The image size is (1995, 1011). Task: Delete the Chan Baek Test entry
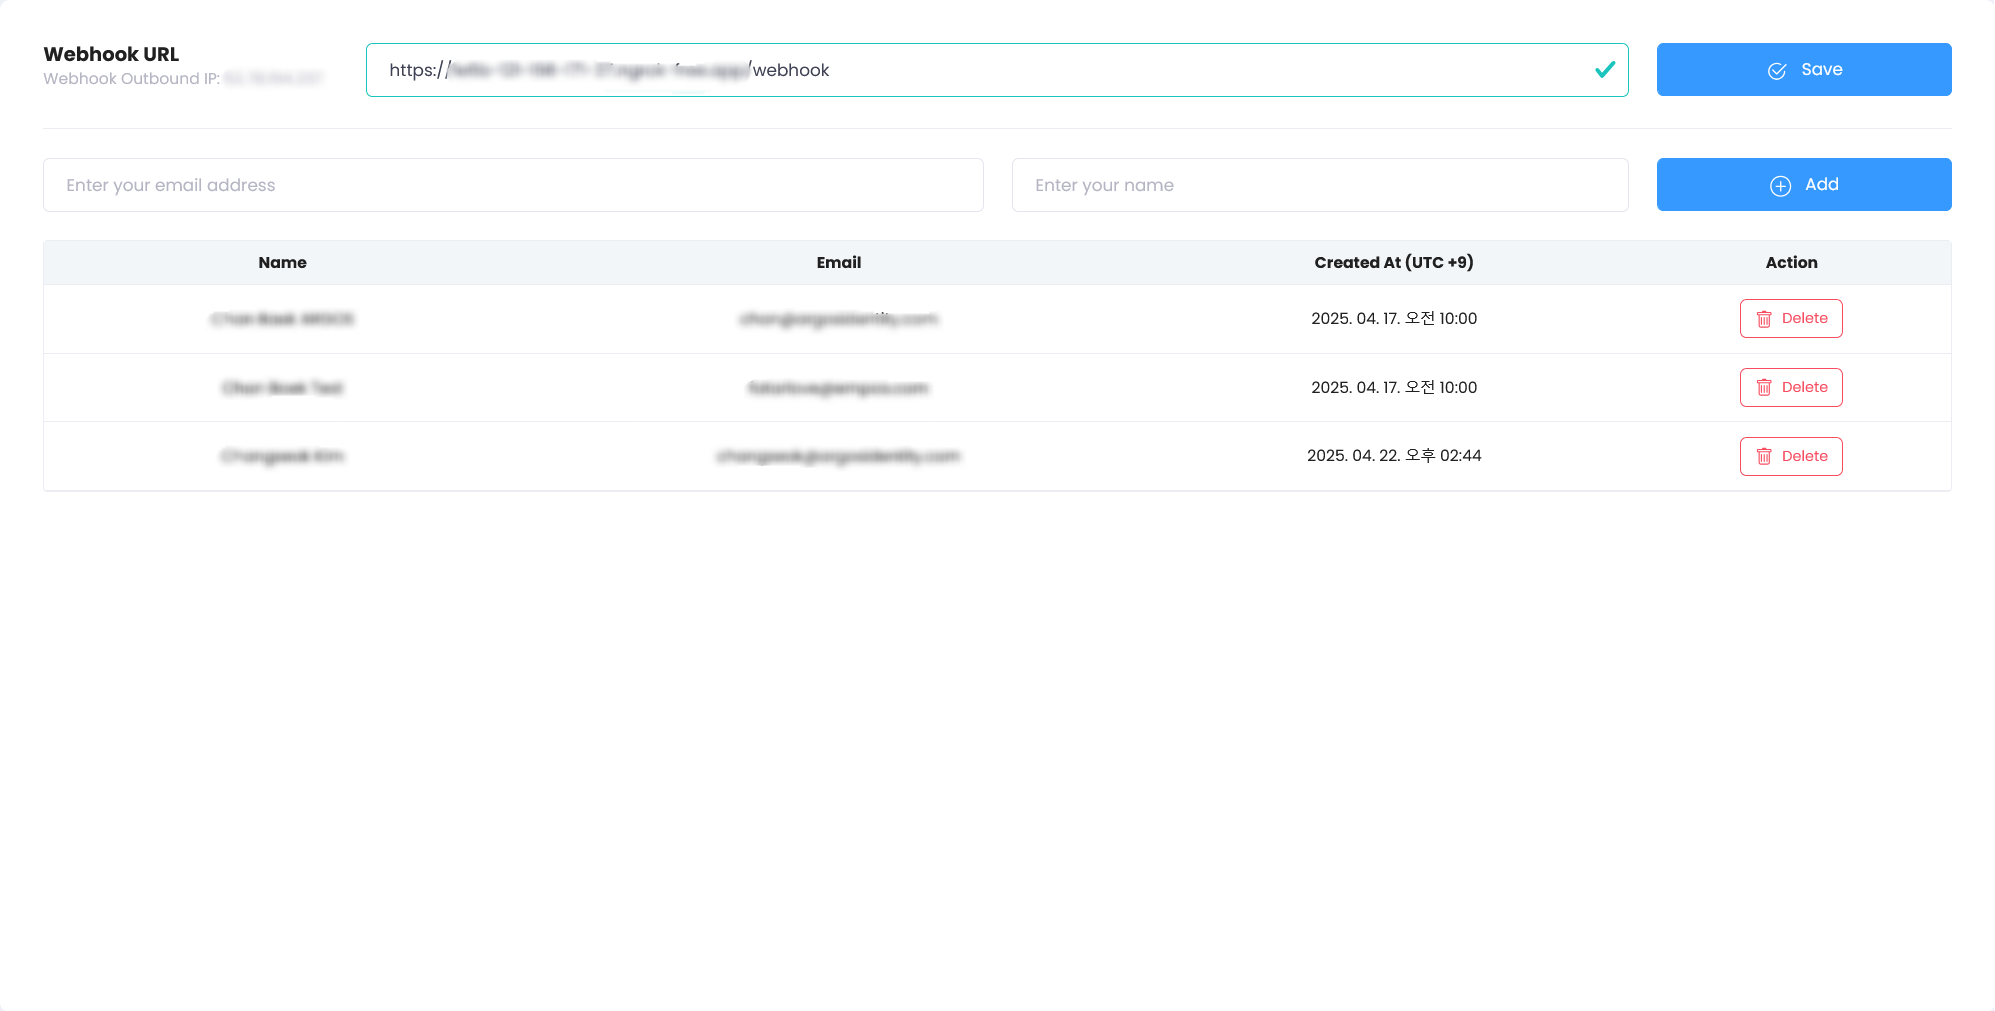pyautogui.click(x=1791, y=387)
